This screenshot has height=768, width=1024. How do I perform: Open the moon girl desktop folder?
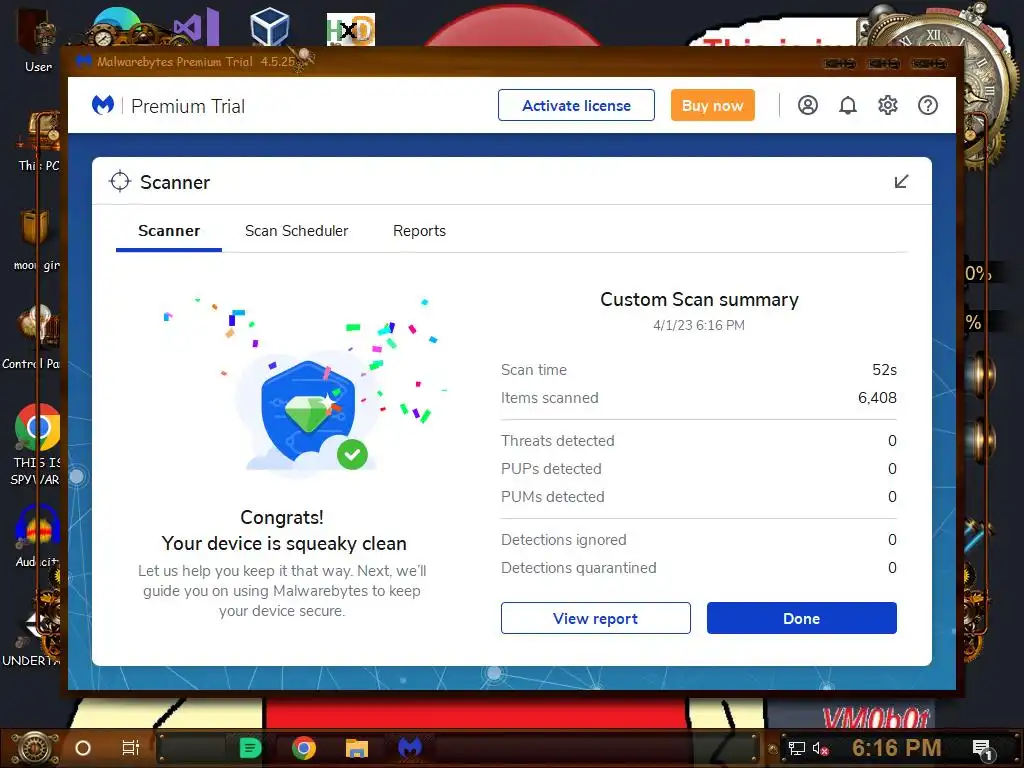(37, 240)
